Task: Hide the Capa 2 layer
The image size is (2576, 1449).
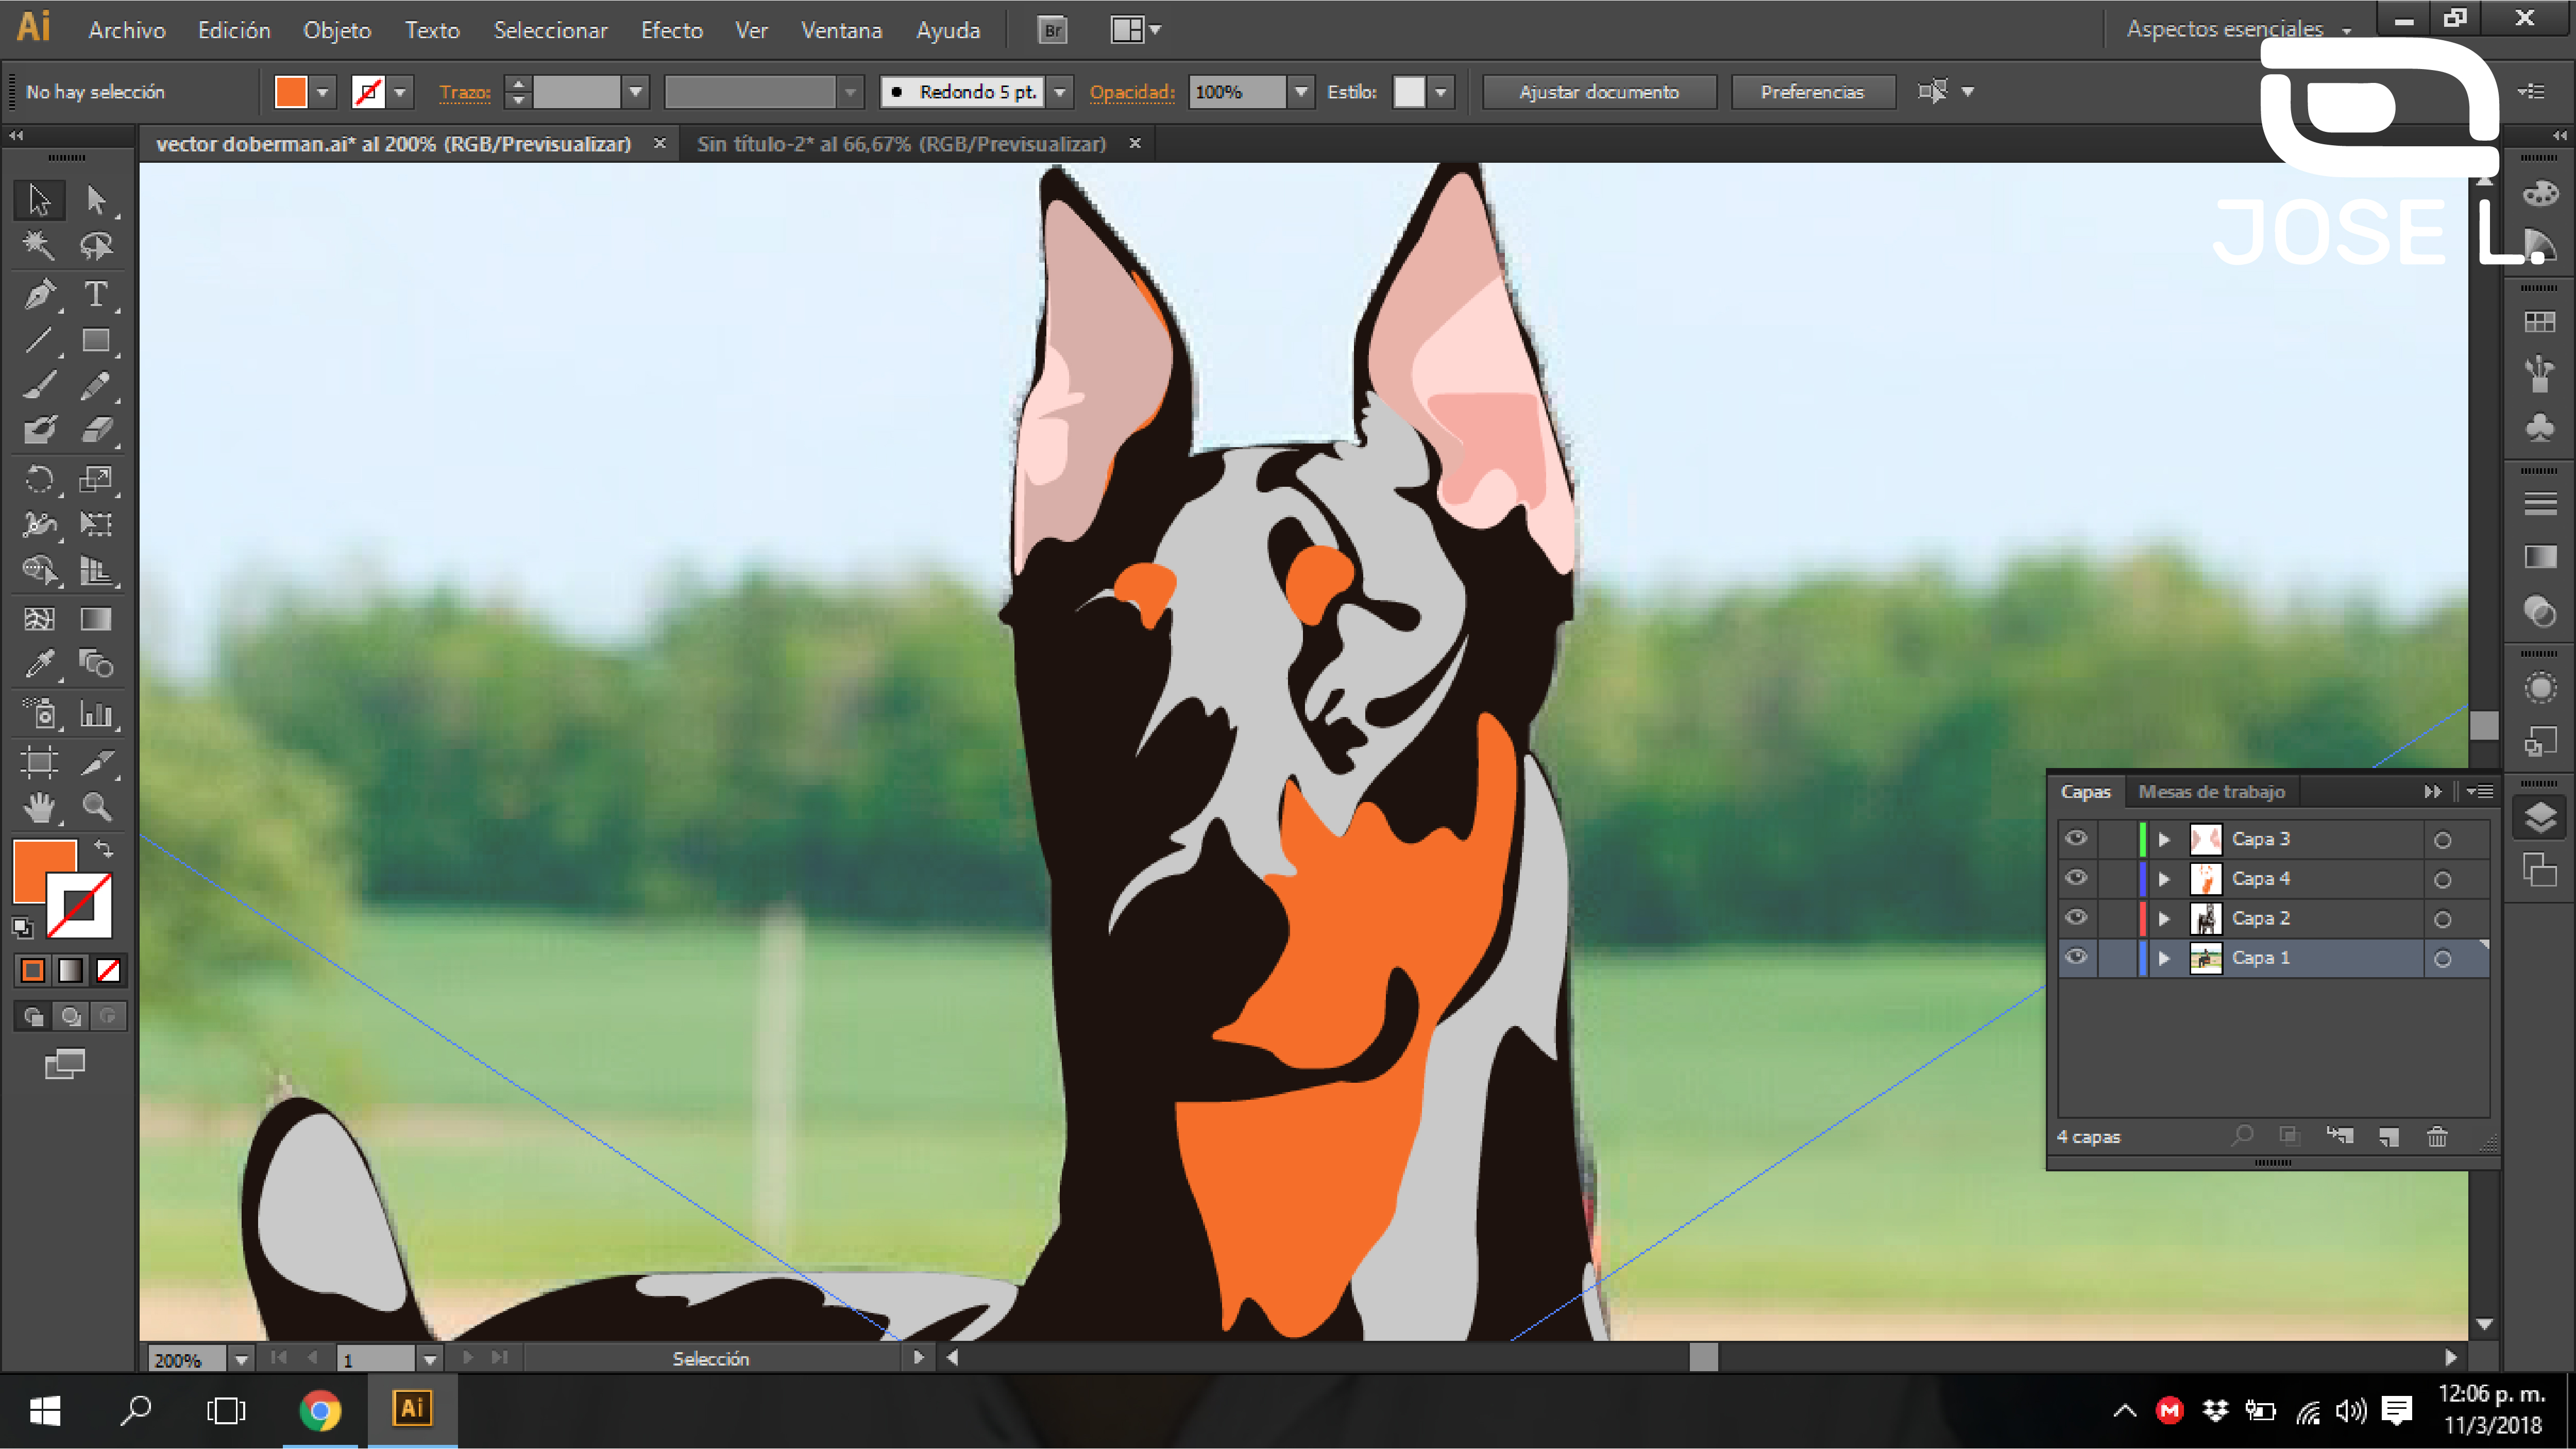Action: pos(2076,917)
